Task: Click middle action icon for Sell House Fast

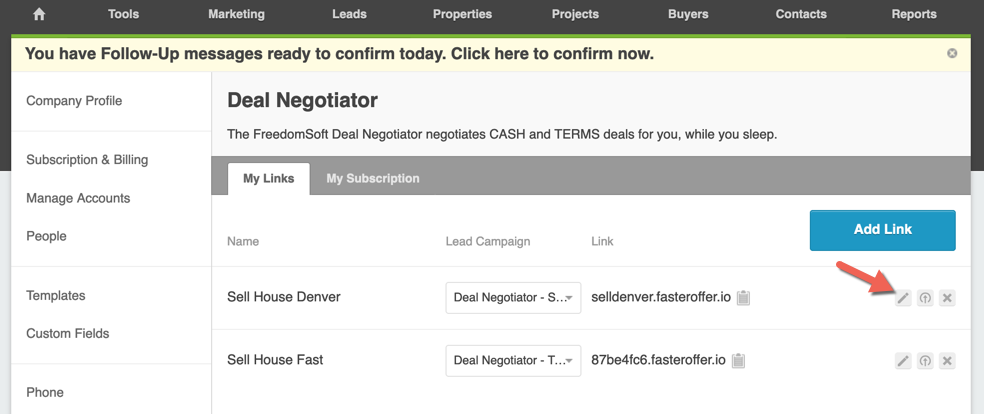Action: pos(925,361)
